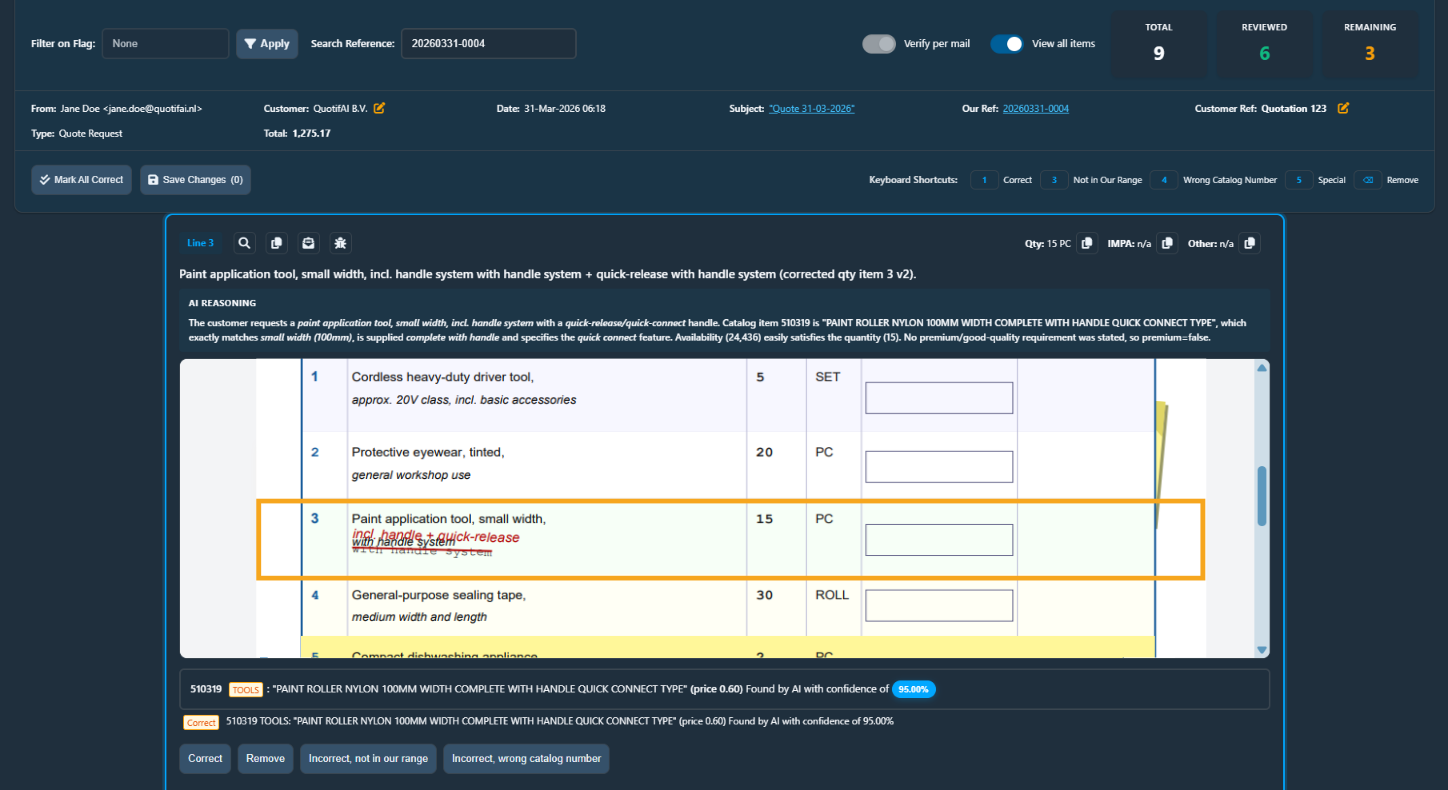Click the copy line icon next to search
Image resolution: width=1448 pixels, height=790 pixels.
tap(276, 242)
